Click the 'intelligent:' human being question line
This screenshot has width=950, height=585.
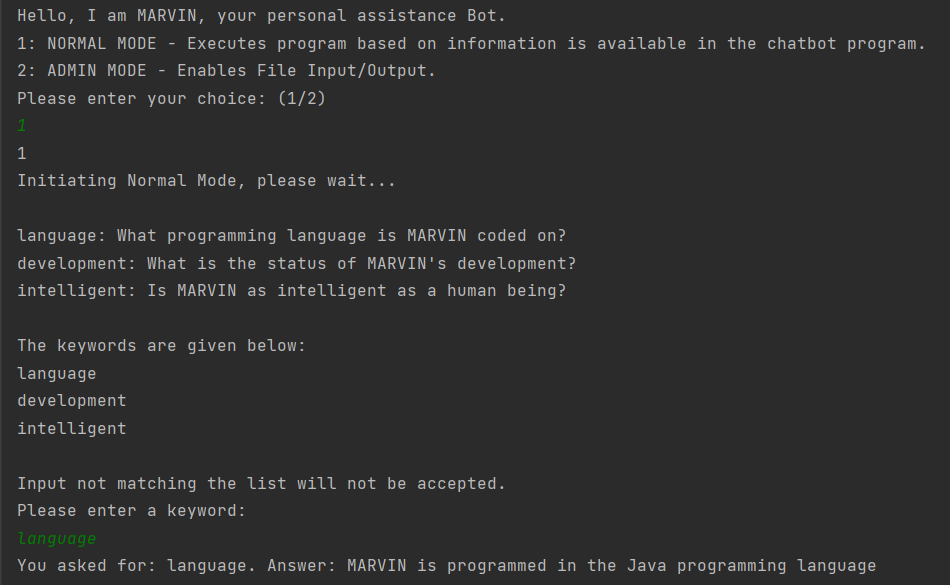[291, 291]
